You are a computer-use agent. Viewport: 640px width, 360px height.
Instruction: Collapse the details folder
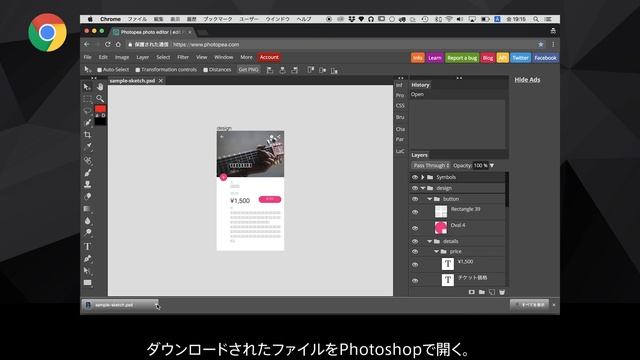tap(430, 241)
